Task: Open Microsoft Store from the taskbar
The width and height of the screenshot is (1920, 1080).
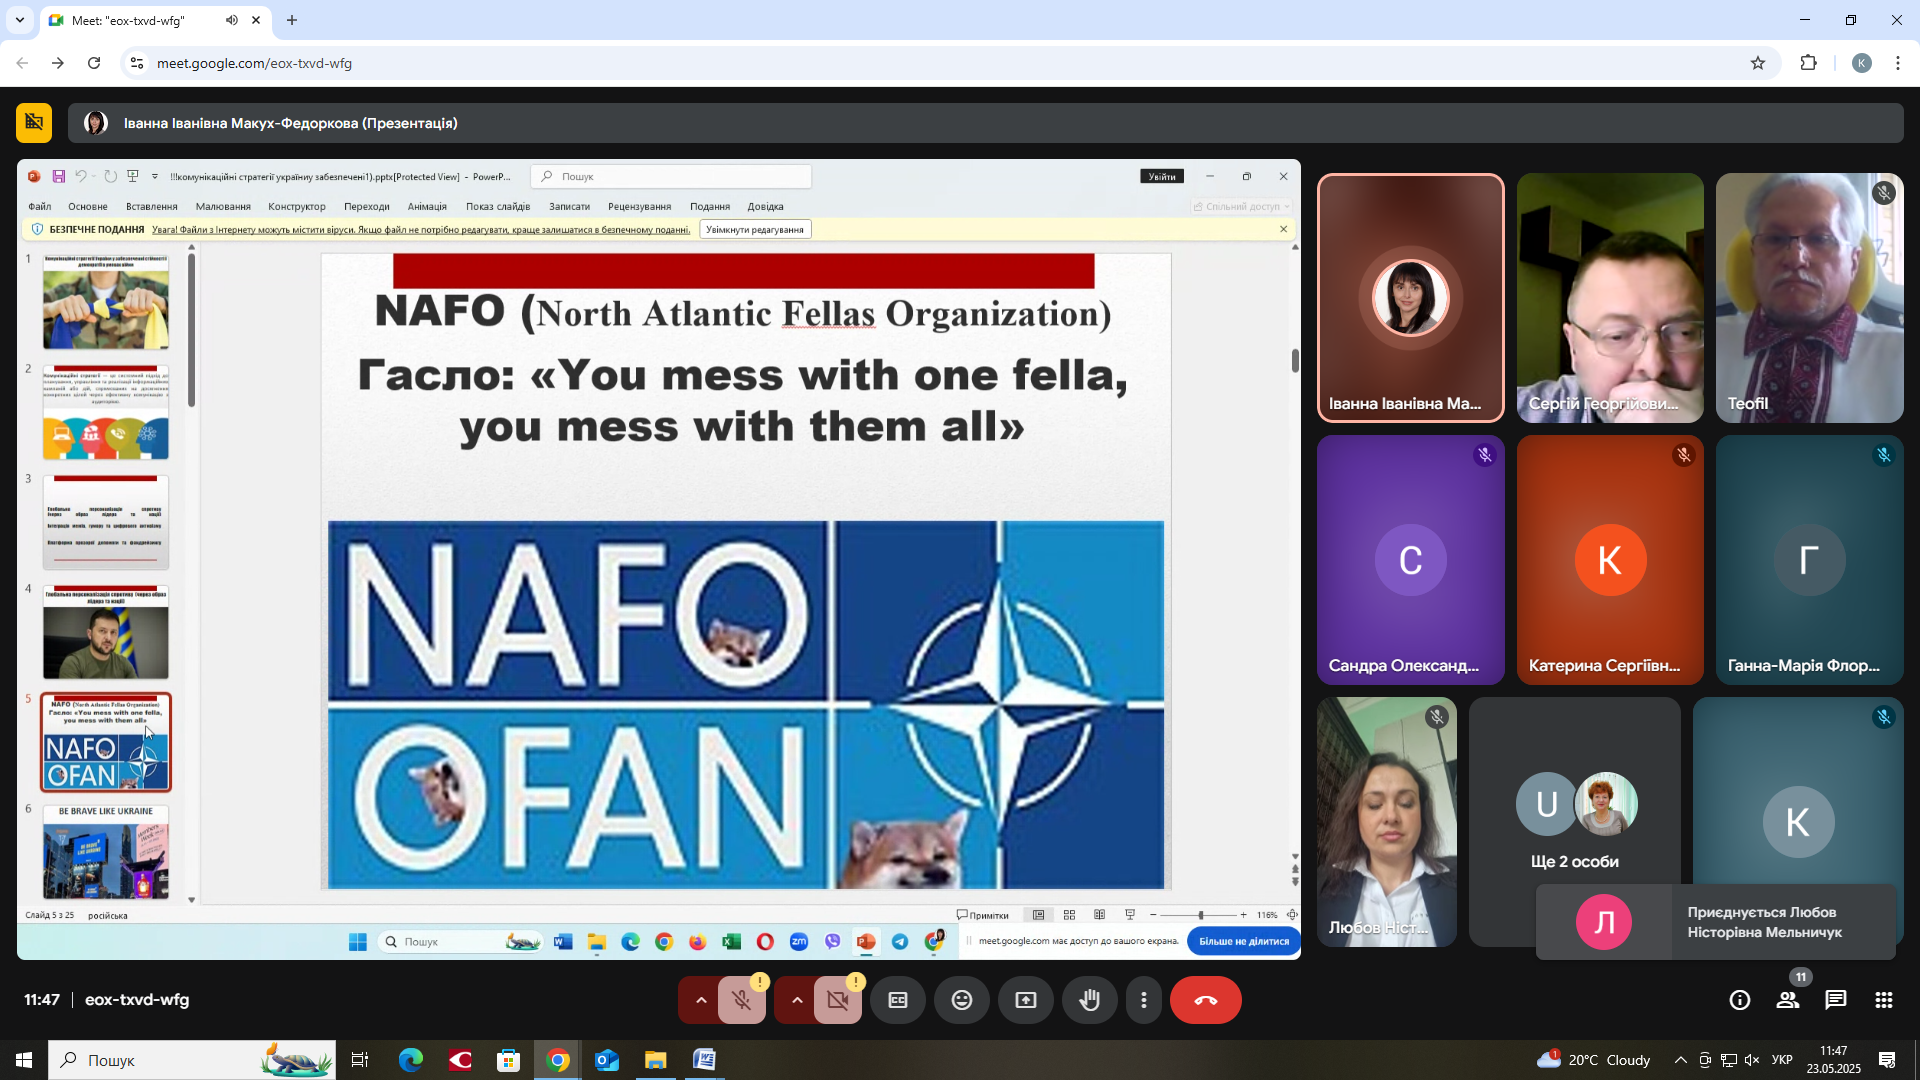Action: click(509, 1060)
